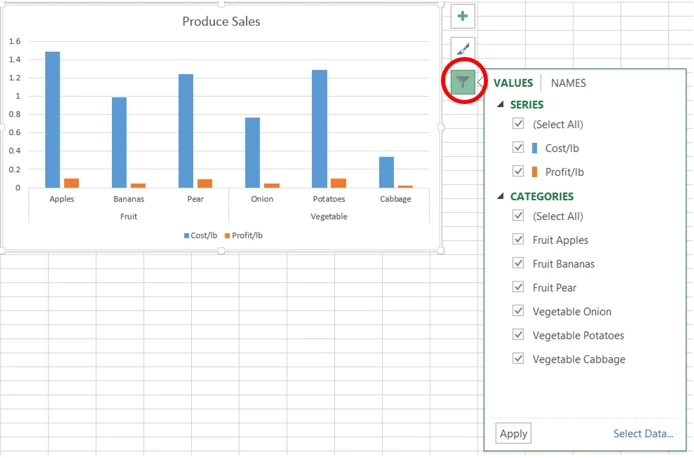Click the Chart Elements plus icon
Image resolution: width=694 pixels, height=458 pixels.
[462, 16]
